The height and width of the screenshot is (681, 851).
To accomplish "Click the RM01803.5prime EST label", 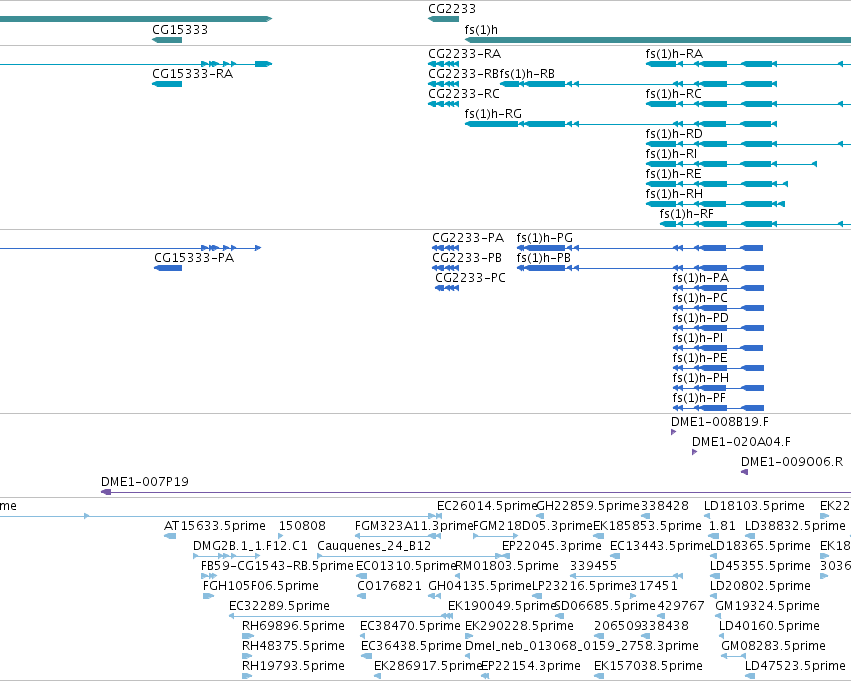I will click(506, 566).
